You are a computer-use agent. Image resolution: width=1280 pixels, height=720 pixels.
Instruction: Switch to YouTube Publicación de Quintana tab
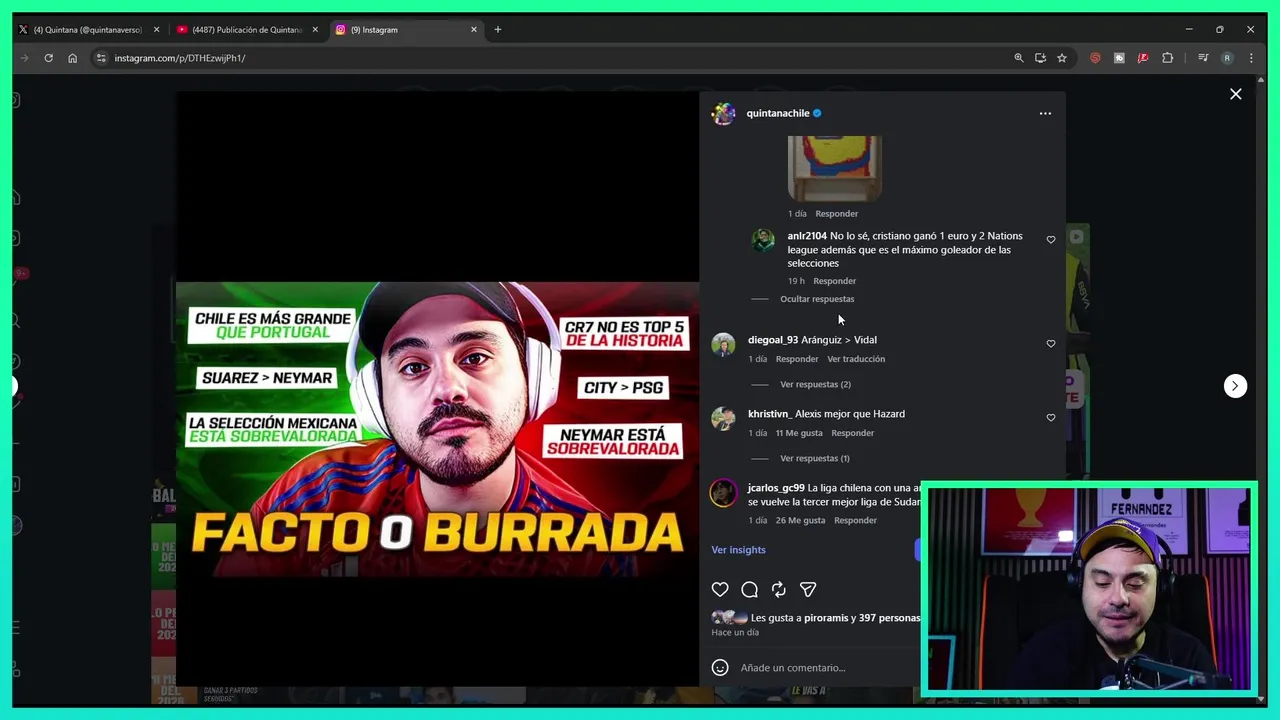[x=245, y=30]
